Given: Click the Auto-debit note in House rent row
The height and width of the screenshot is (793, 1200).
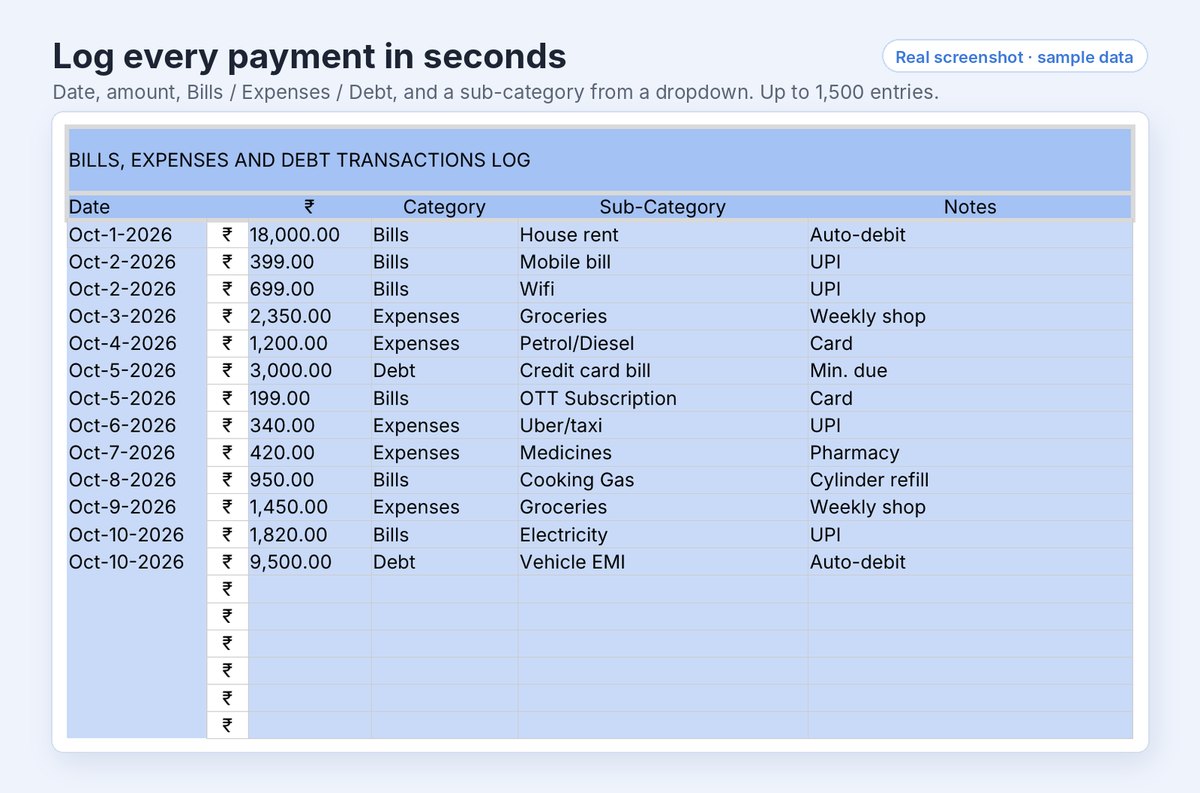Looking at the screenshot, I should 970,235.
